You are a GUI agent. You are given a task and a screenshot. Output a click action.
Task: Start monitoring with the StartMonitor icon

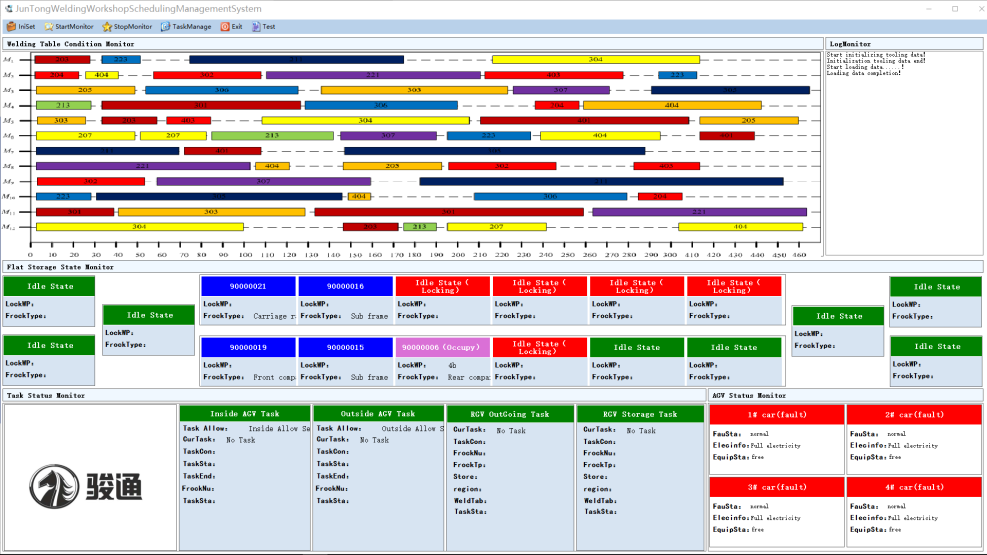[49, 27]
